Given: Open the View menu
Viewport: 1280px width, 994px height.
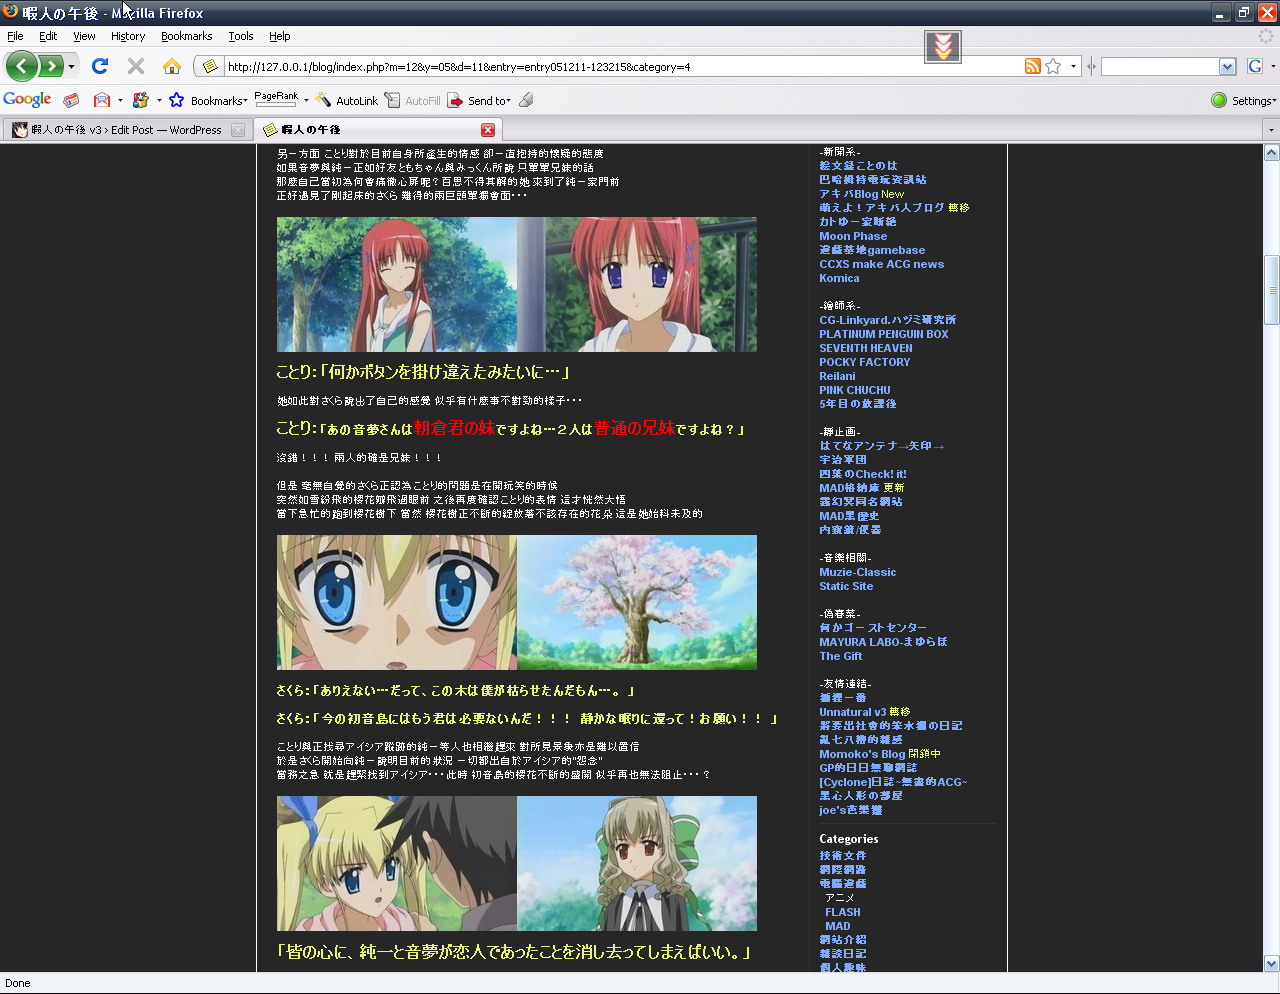Looking at the screenshot, I should coord(84,36).
